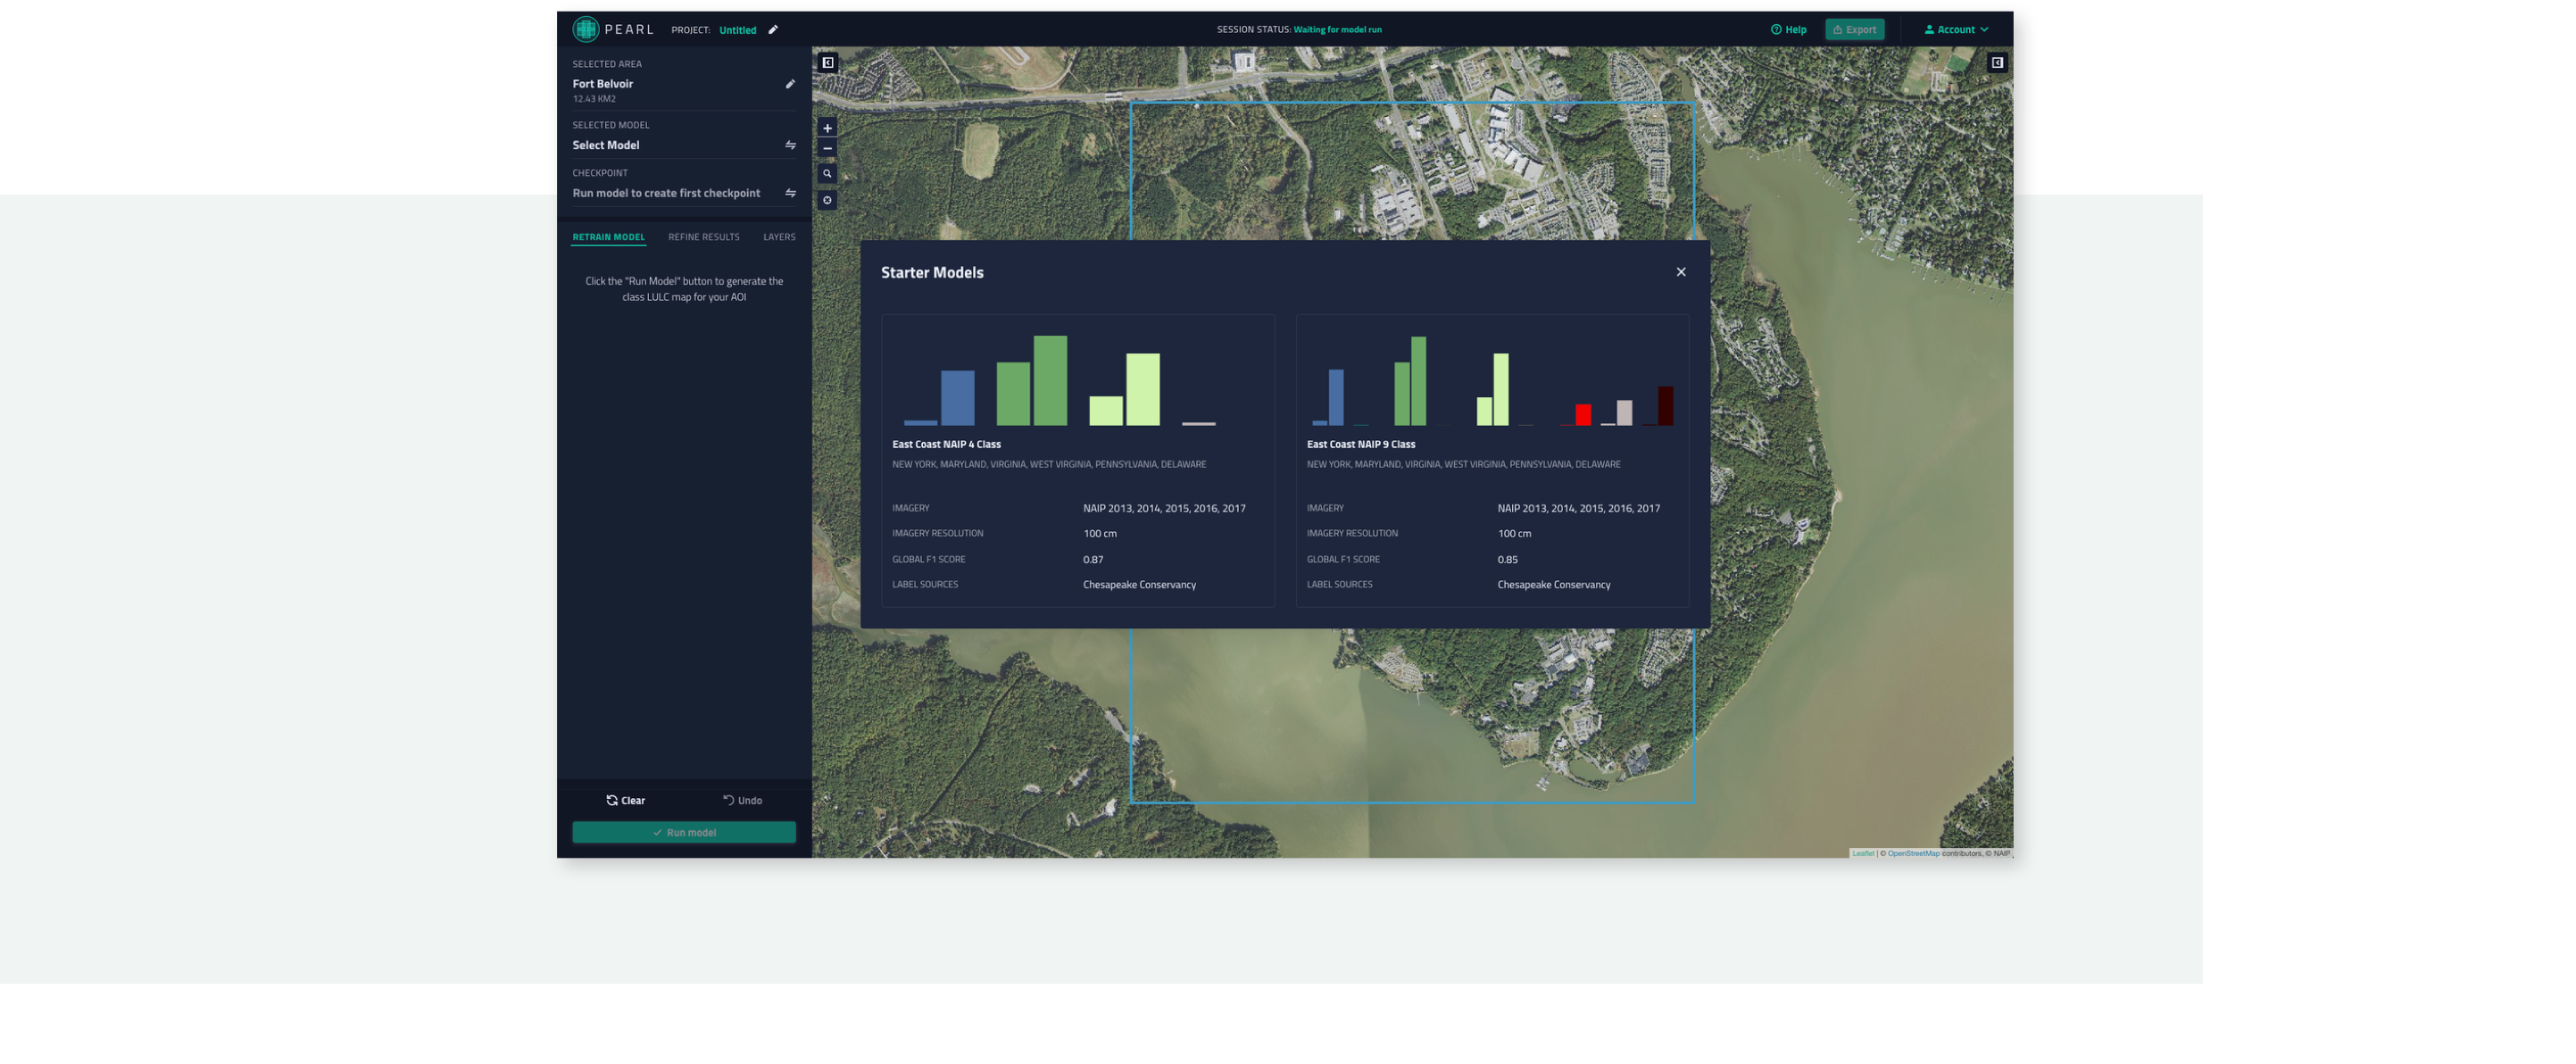This screenshot has width=2576, height=1064.
Task: Click the 0.85 Global F1 Score value
Action: point(1507,560)
